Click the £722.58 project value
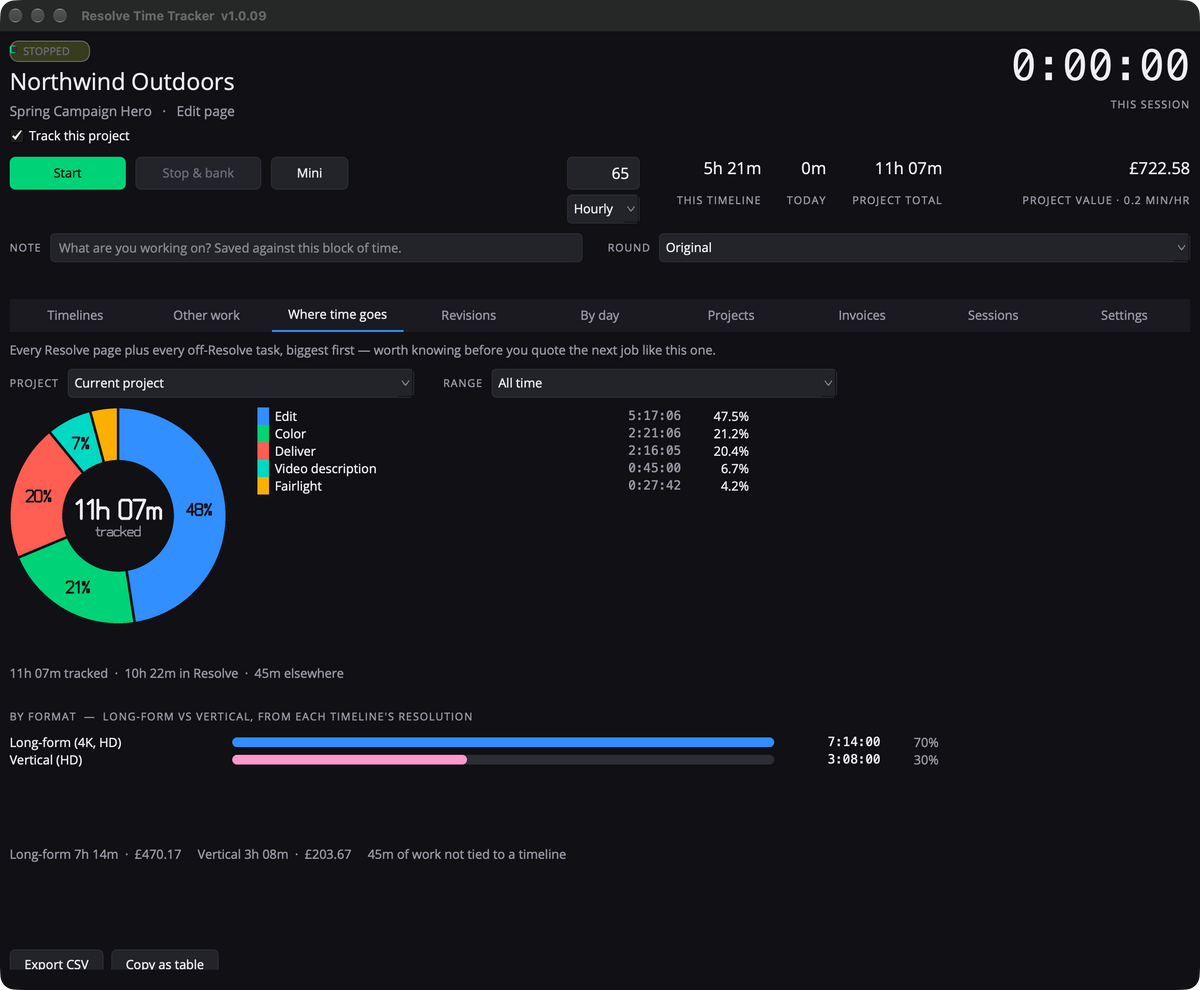This screenshot has height=990, width=1200. [1157, 168]
